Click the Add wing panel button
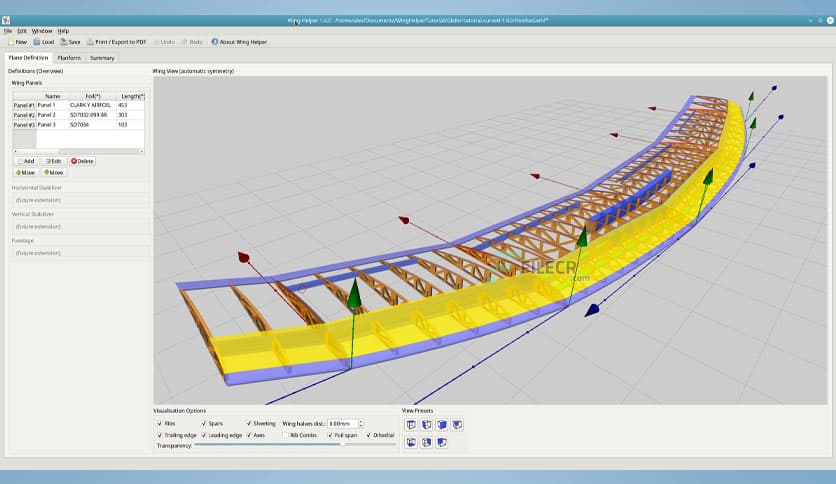The height and width of the screenshot is (484, 836). click(x=26, y=161)
